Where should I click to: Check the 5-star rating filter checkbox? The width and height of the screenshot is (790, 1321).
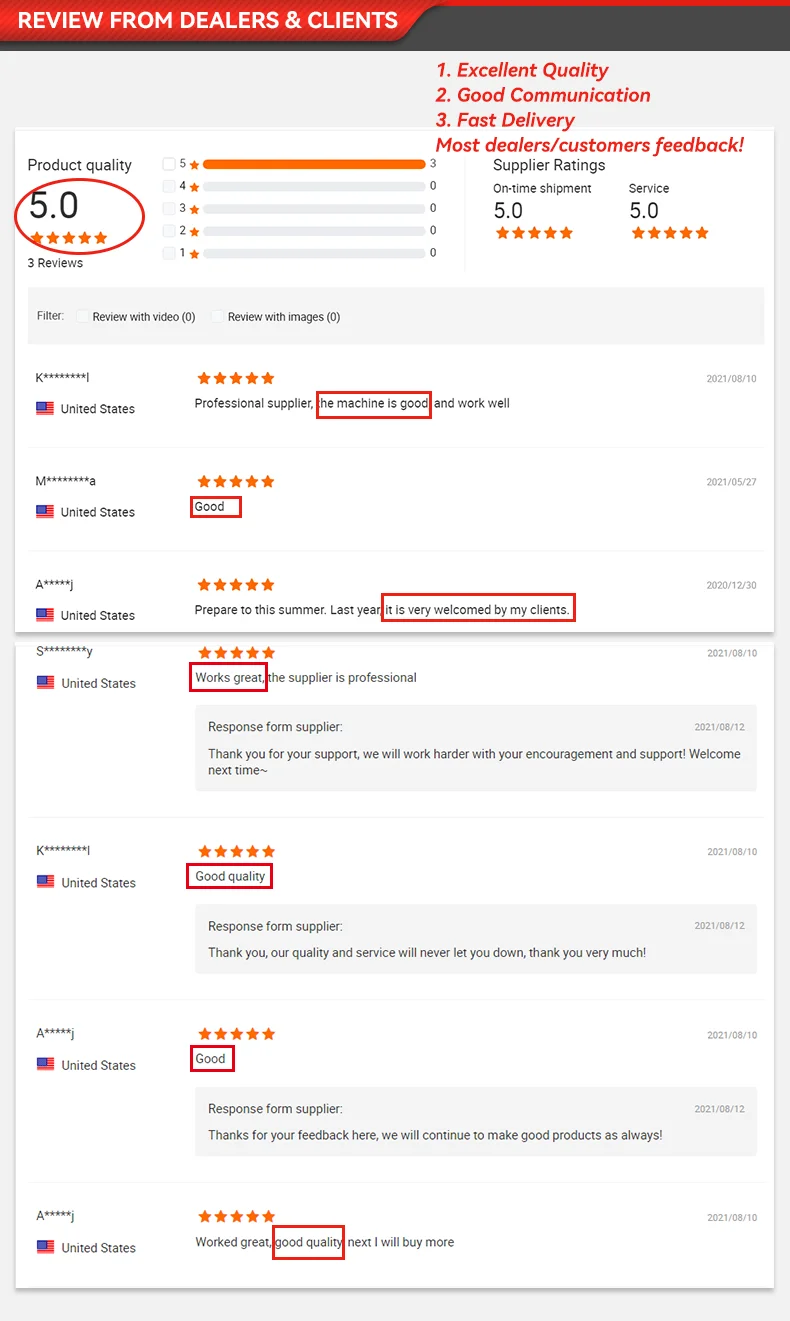[169, 164]
